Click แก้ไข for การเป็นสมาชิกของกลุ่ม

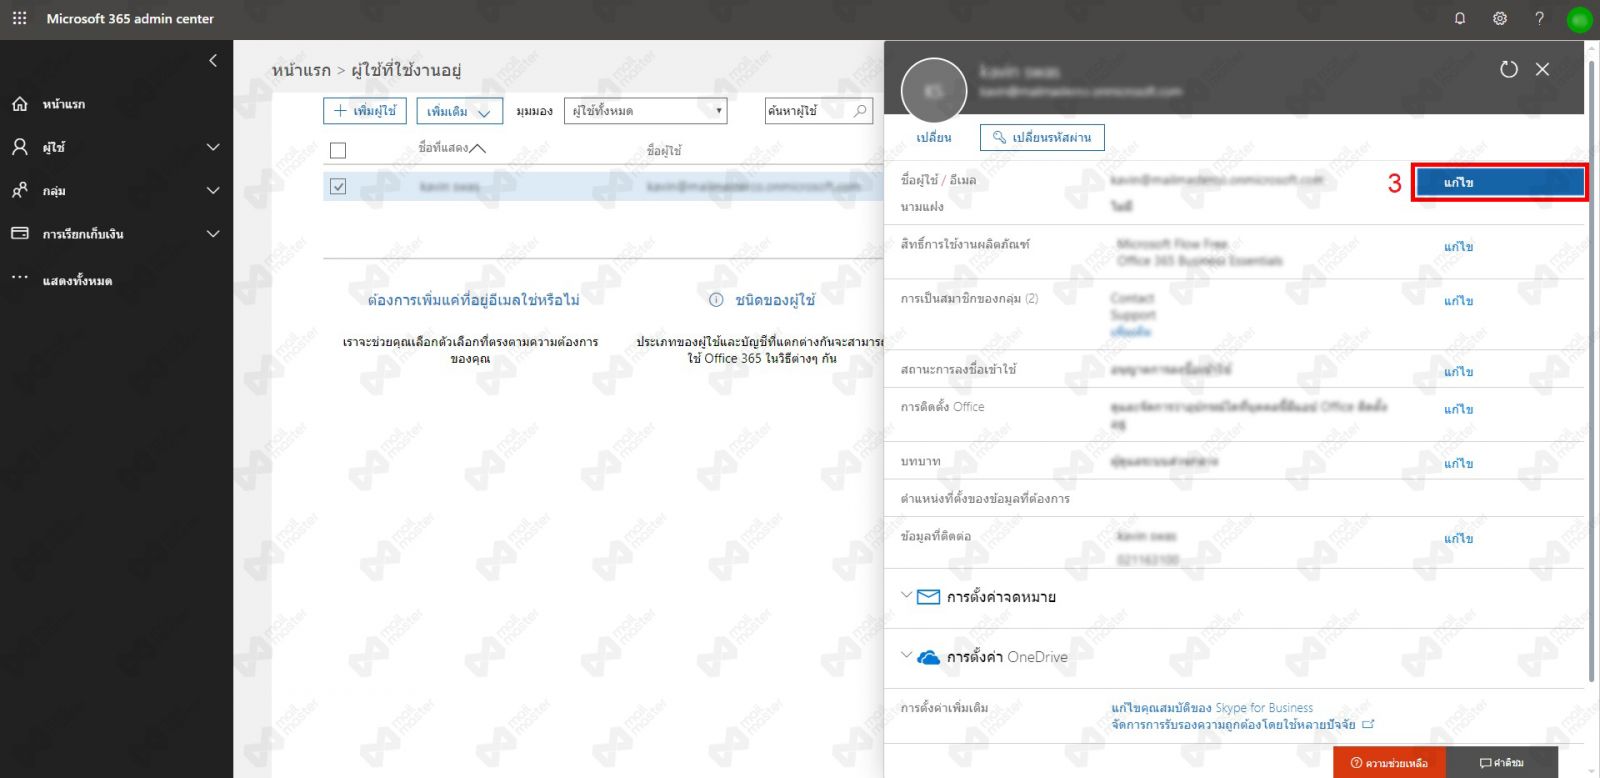point(1459,301)
